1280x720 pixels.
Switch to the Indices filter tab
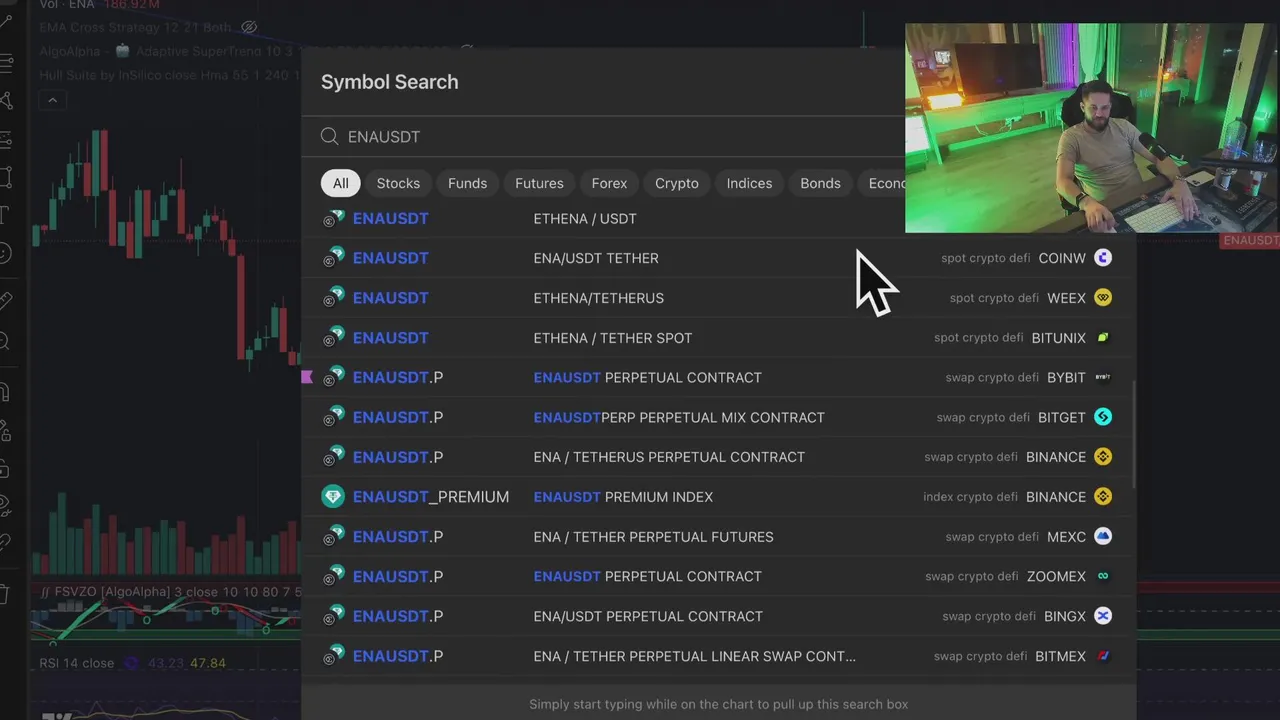point(749,183)
